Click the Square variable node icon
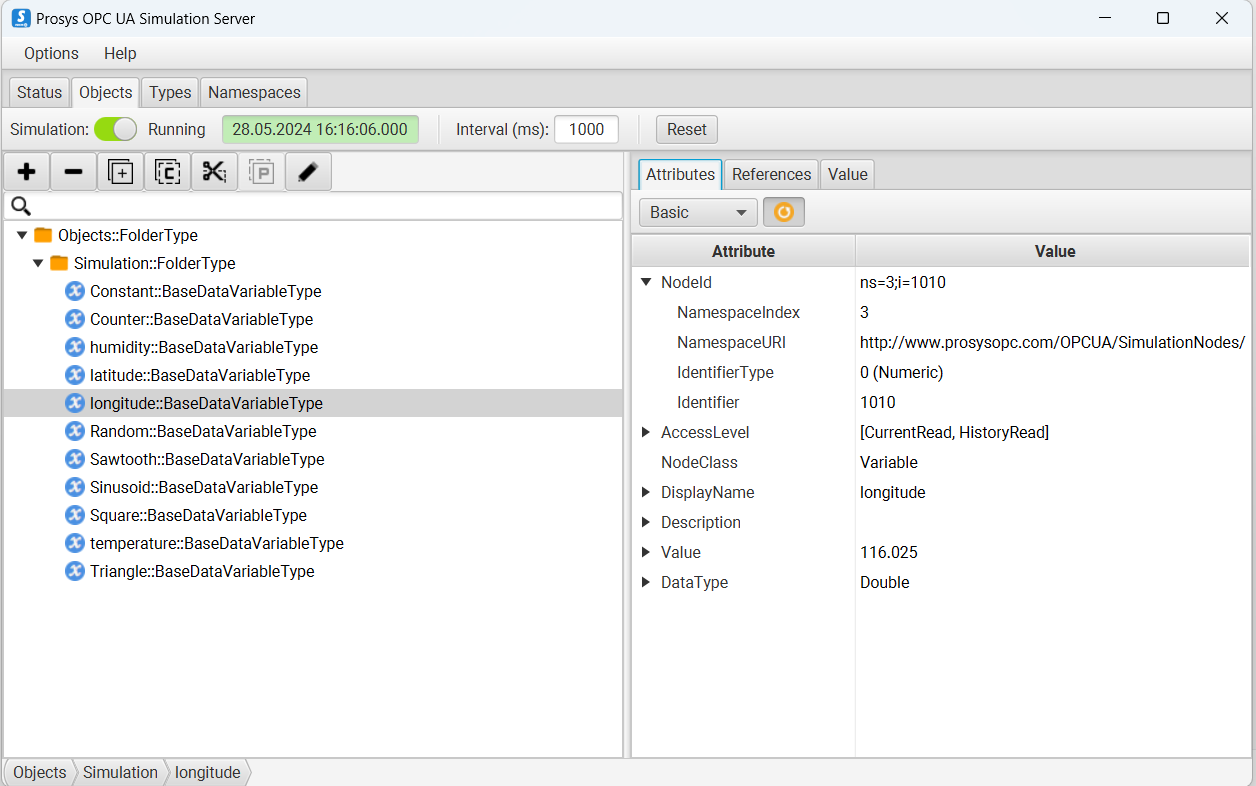 75,515
